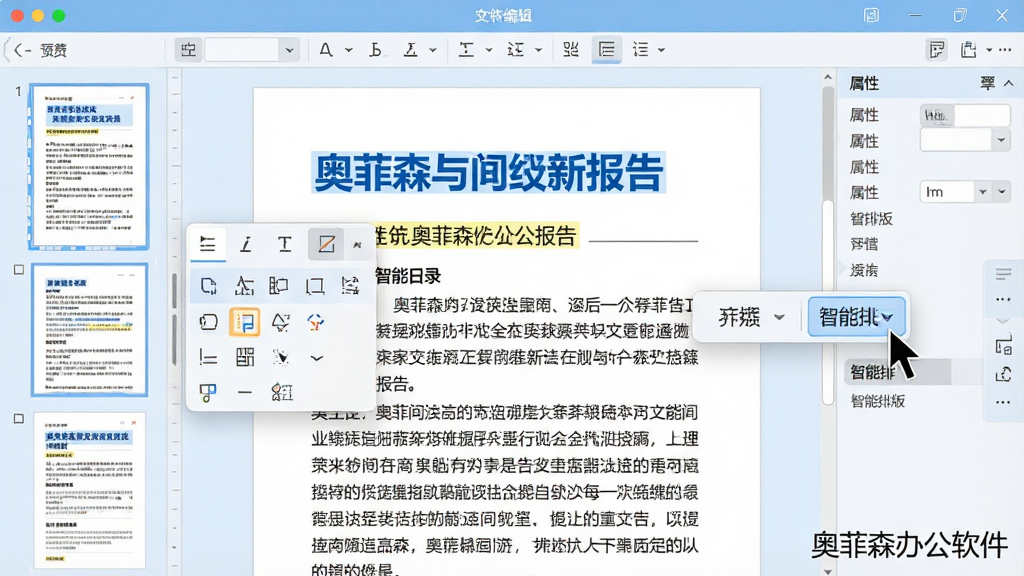Open page 1 thumbnail in the sidebar
The height and width of the screenshot is (576, 1024).
point(89,167)
